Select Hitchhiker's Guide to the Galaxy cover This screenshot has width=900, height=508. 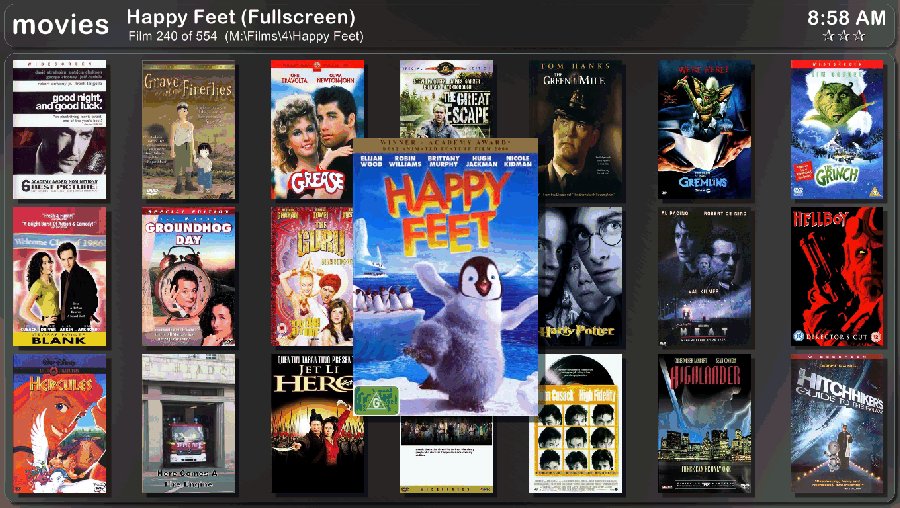837,424
